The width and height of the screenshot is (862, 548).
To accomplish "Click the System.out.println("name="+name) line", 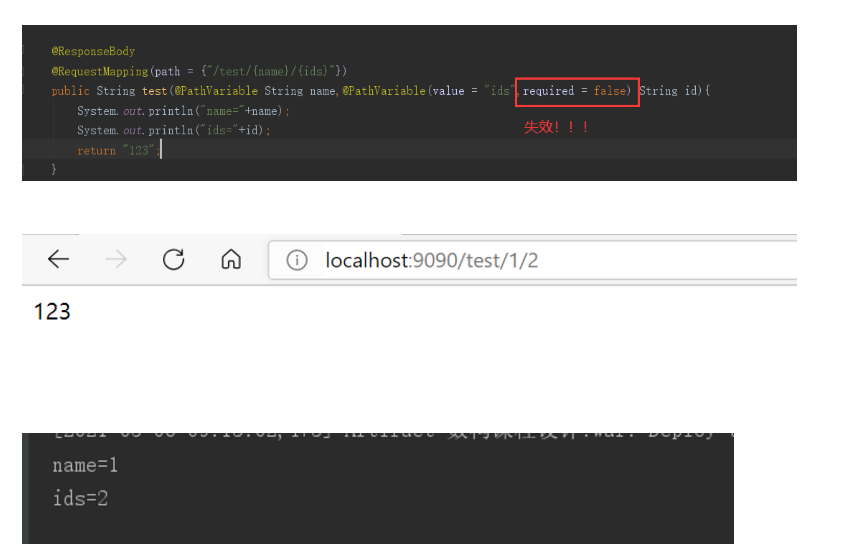I will 183,111.
